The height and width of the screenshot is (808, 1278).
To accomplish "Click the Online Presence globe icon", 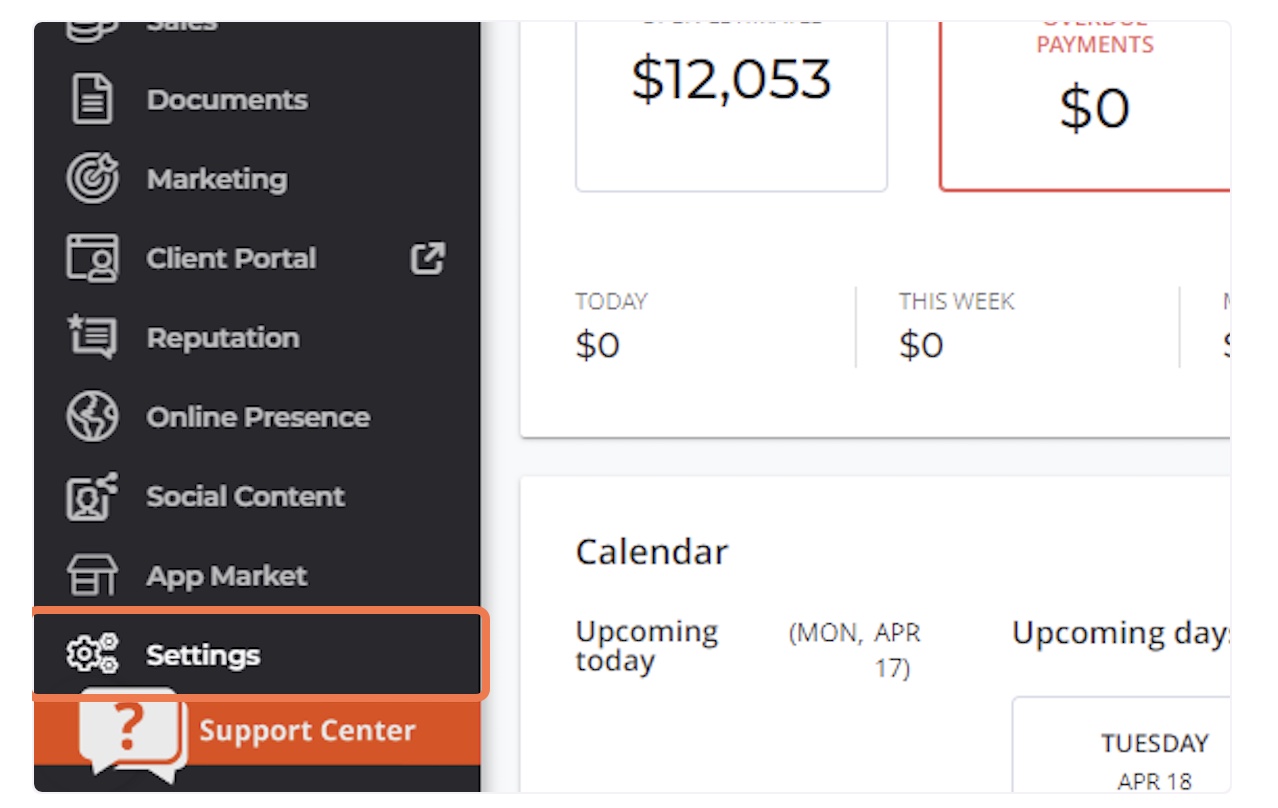I will tap(92, 417).
